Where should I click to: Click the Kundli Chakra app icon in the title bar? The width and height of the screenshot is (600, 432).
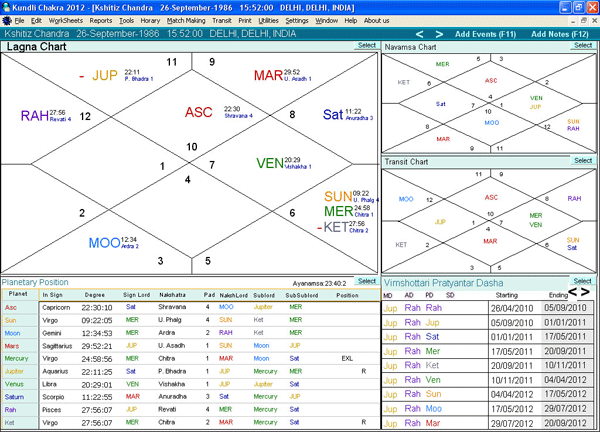pyautogui.click(x=7, y=6)
